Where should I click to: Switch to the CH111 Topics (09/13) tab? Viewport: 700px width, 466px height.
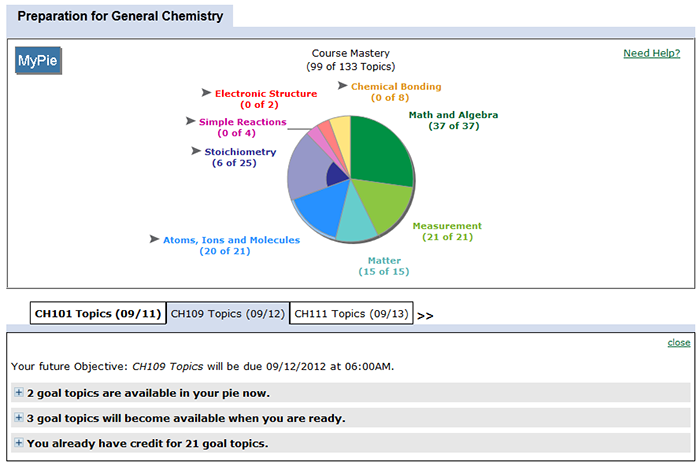click(x=351, y=314)
